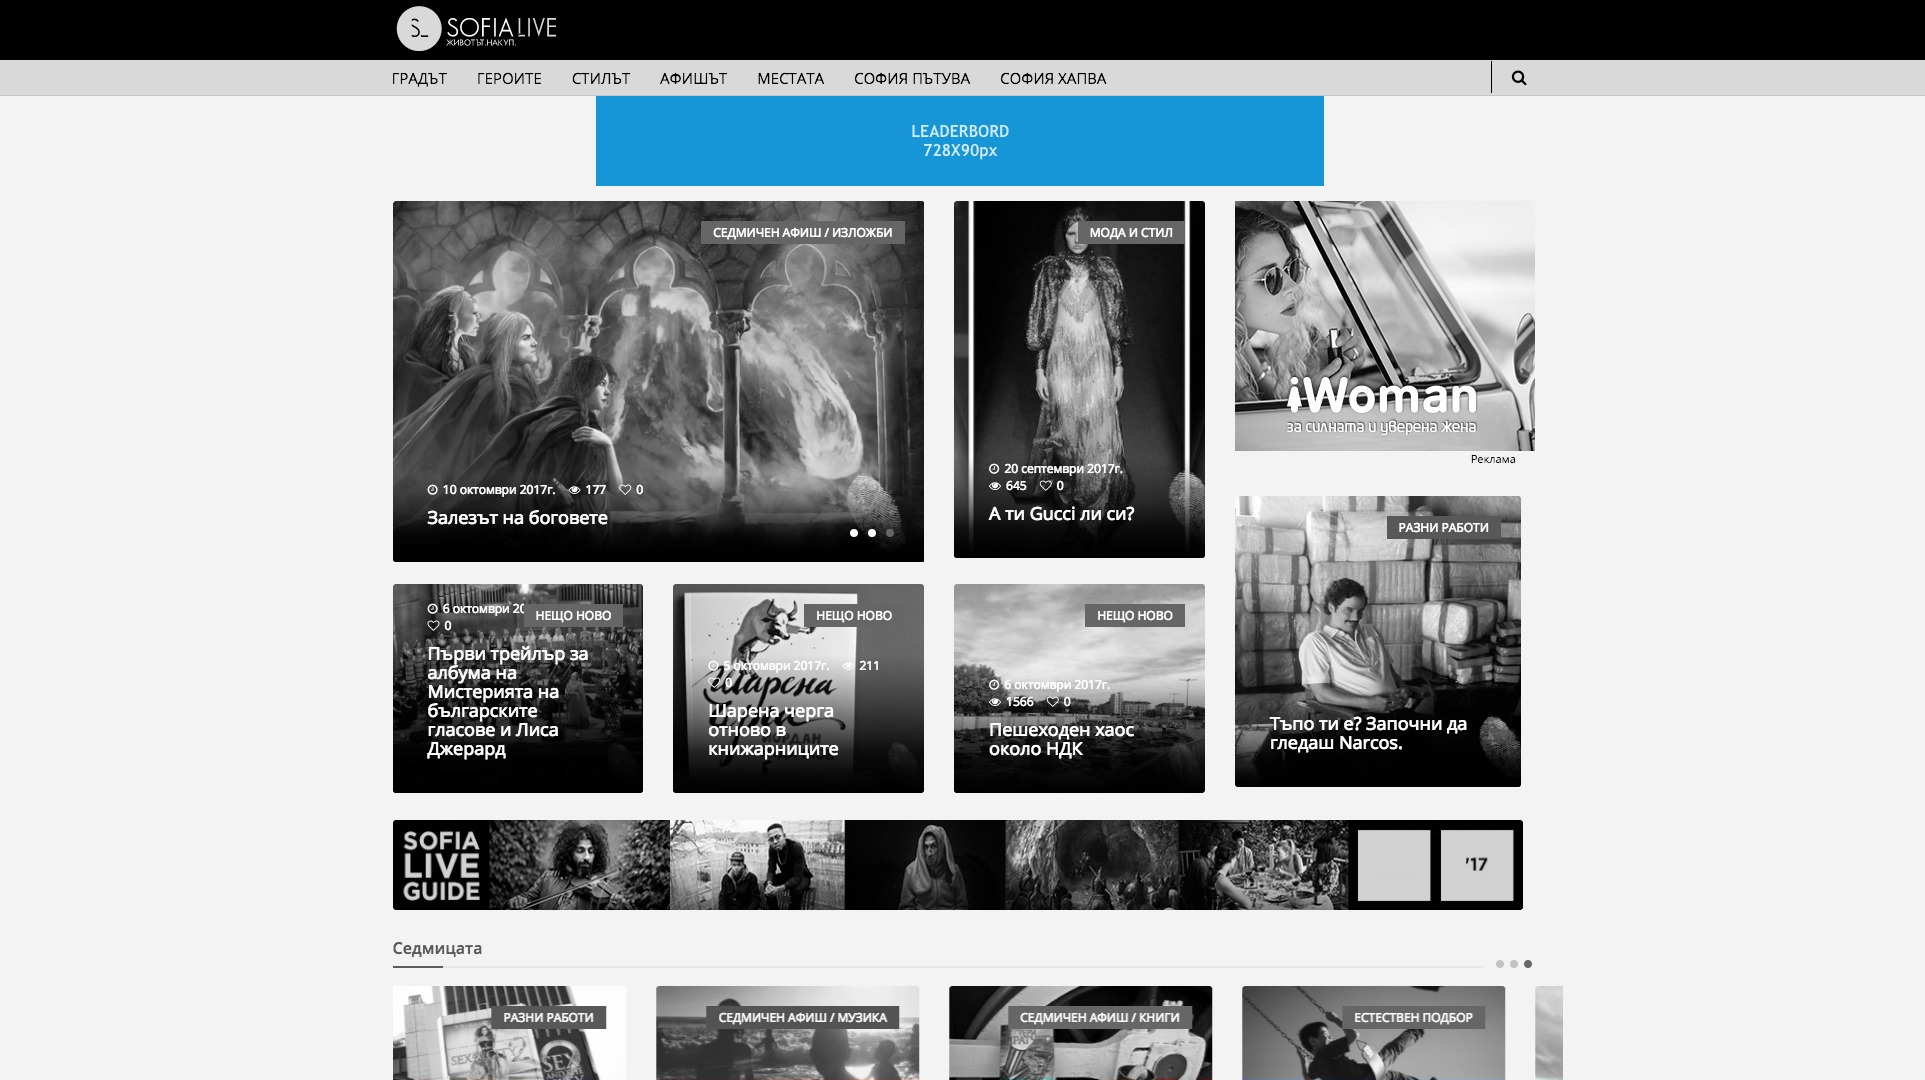Click clock icon beside 20 септември date
This screenshot has height=1080, width=1925.
[x=994, y=469]
